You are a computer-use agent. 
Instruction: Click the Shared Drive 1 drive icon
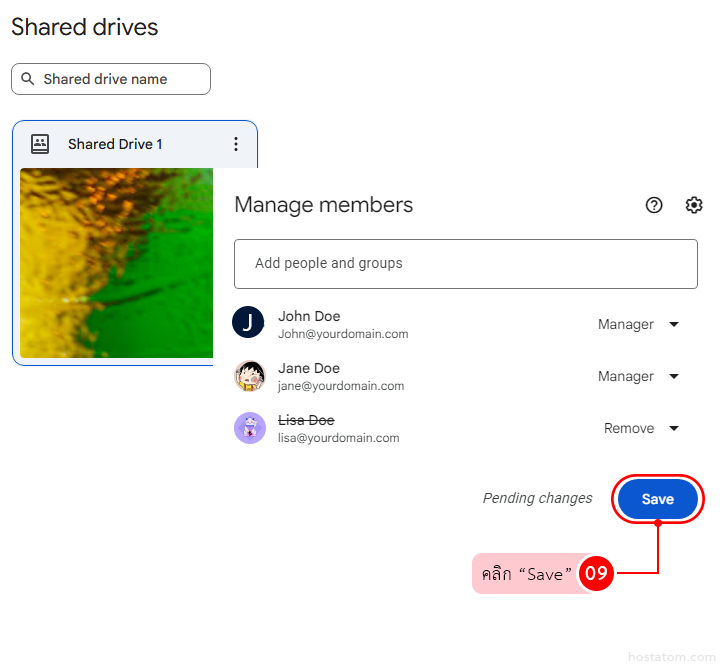point(40,144)
